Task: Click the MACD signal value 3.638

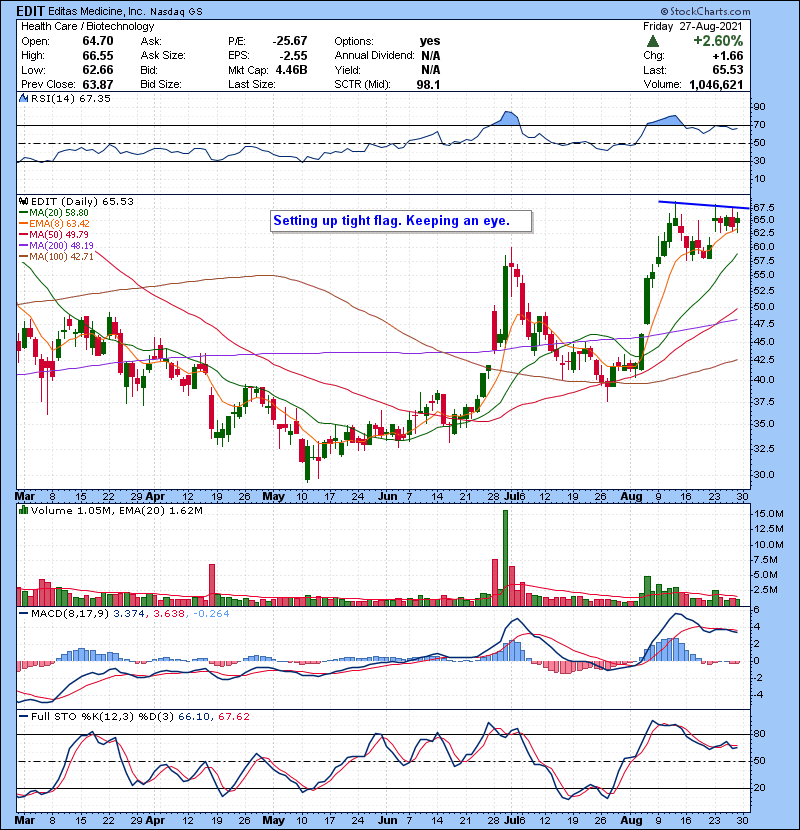Action: [x=169, y=614]
